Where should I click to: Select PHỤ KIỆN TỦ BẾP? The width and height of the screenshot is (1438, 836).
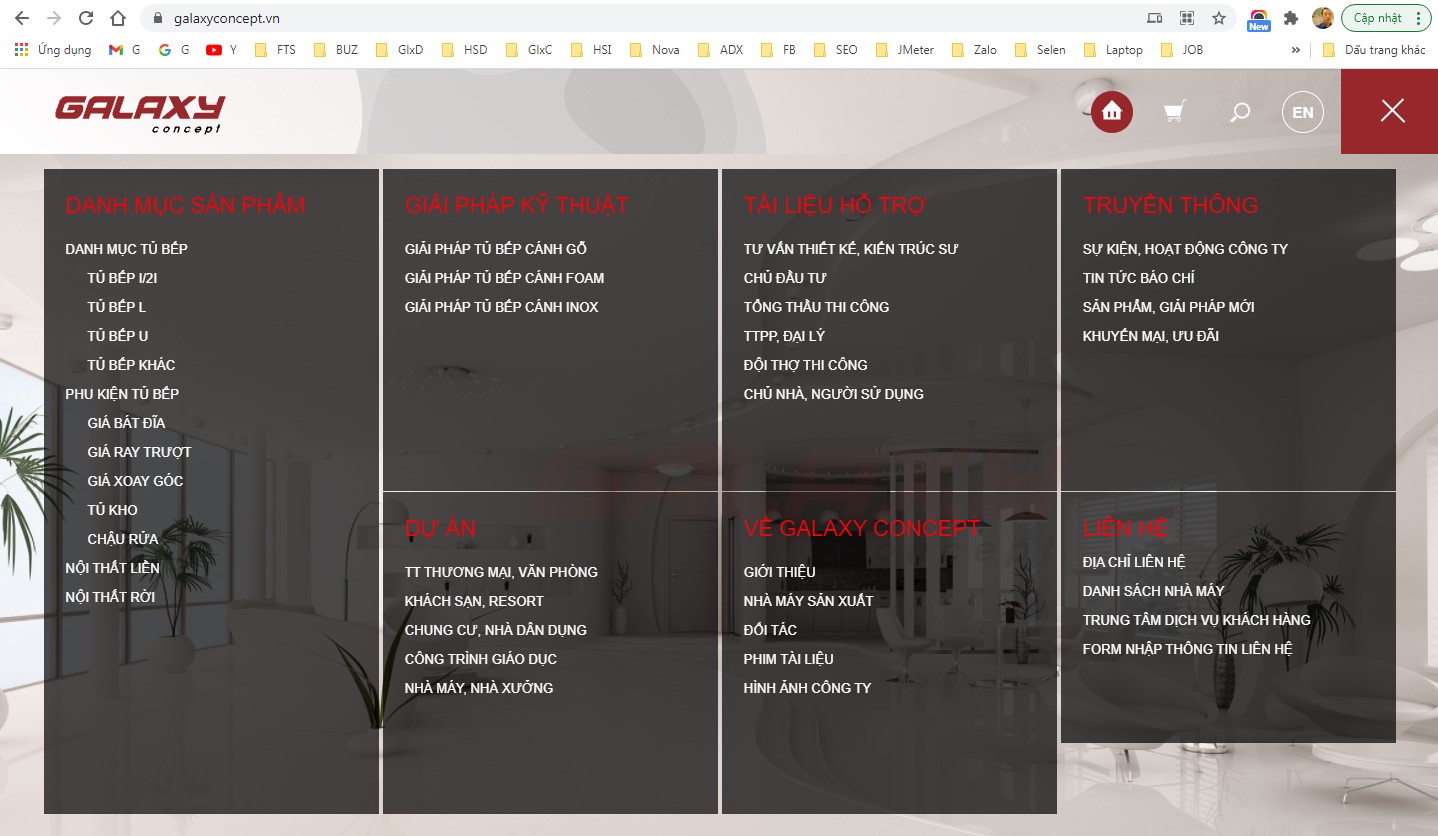pyautogui.click(x=122, y=394)
